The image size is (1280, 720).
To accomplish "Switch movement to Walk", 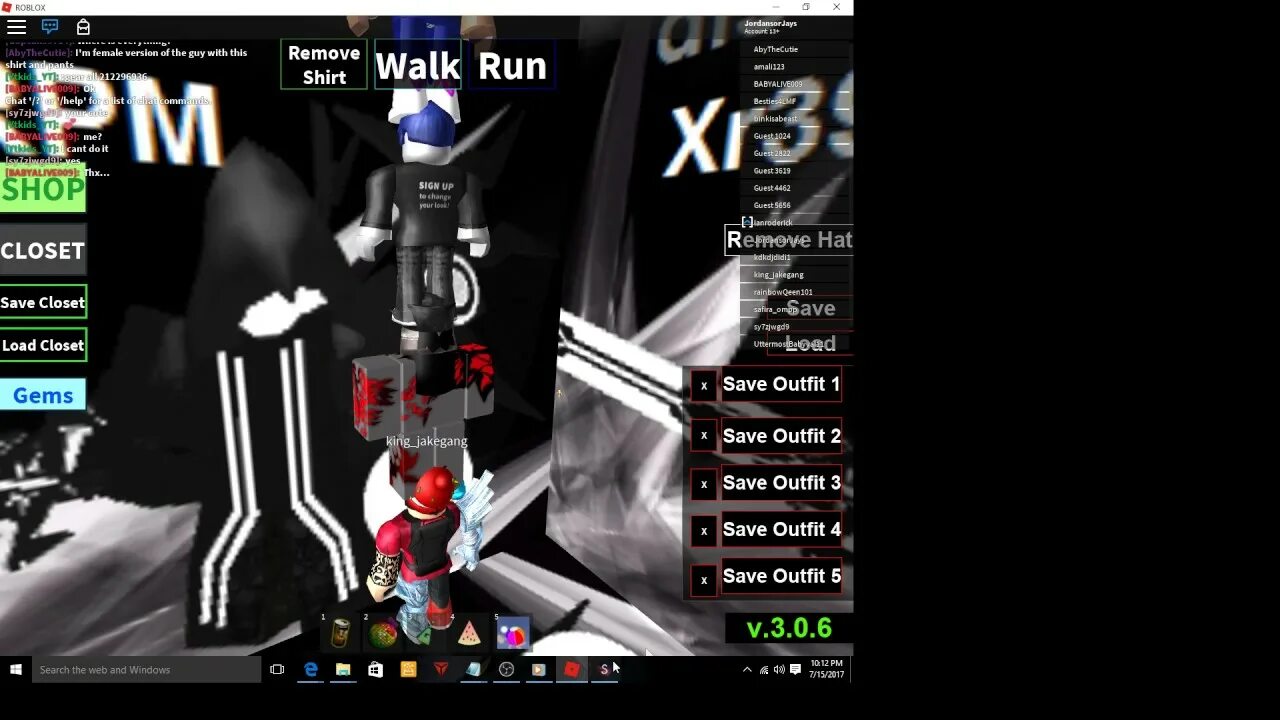I will coord(418,65).
